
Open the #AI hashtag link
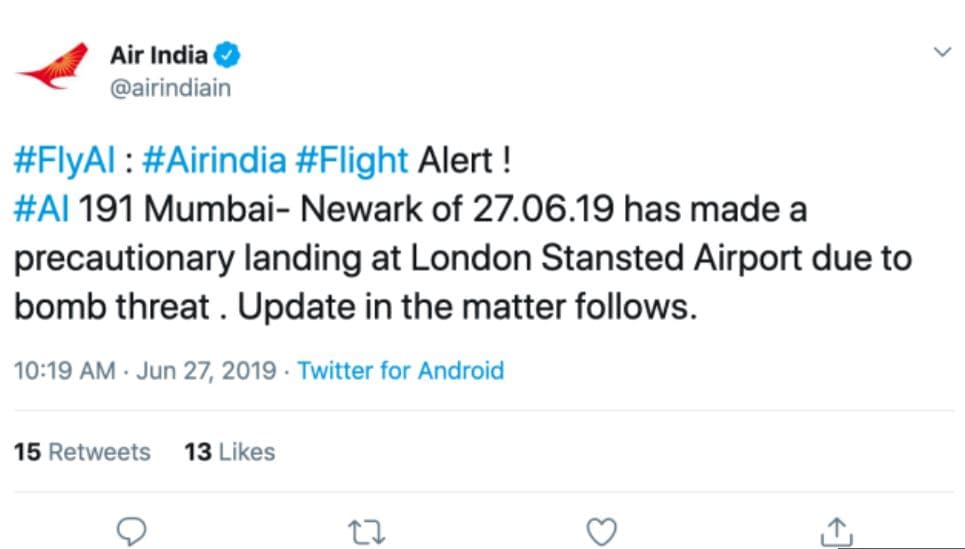pos(41,210)
